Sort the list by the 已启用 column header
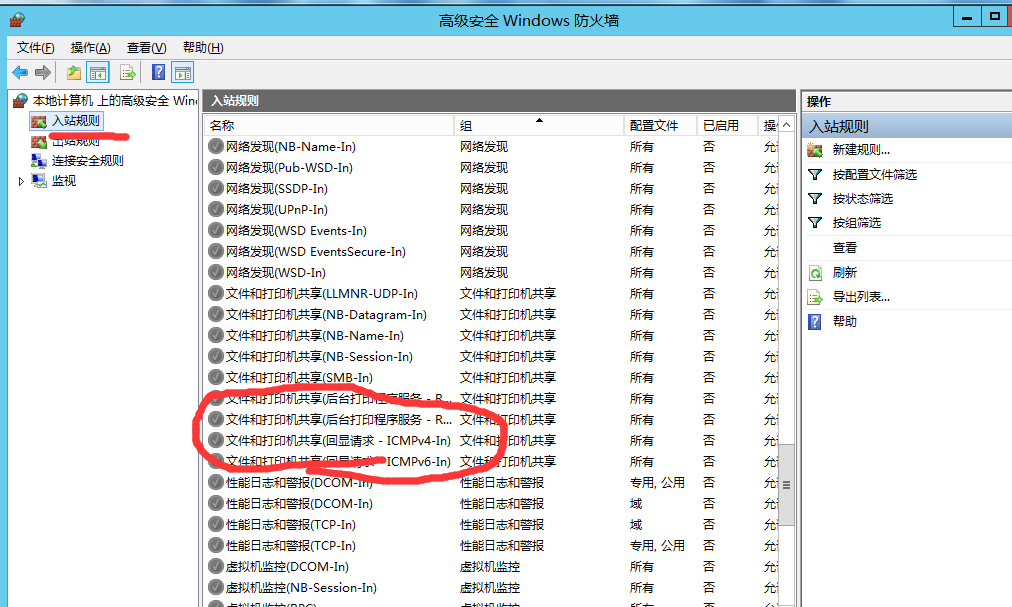The image size is (1012, 607). click(x=720, y=125)
